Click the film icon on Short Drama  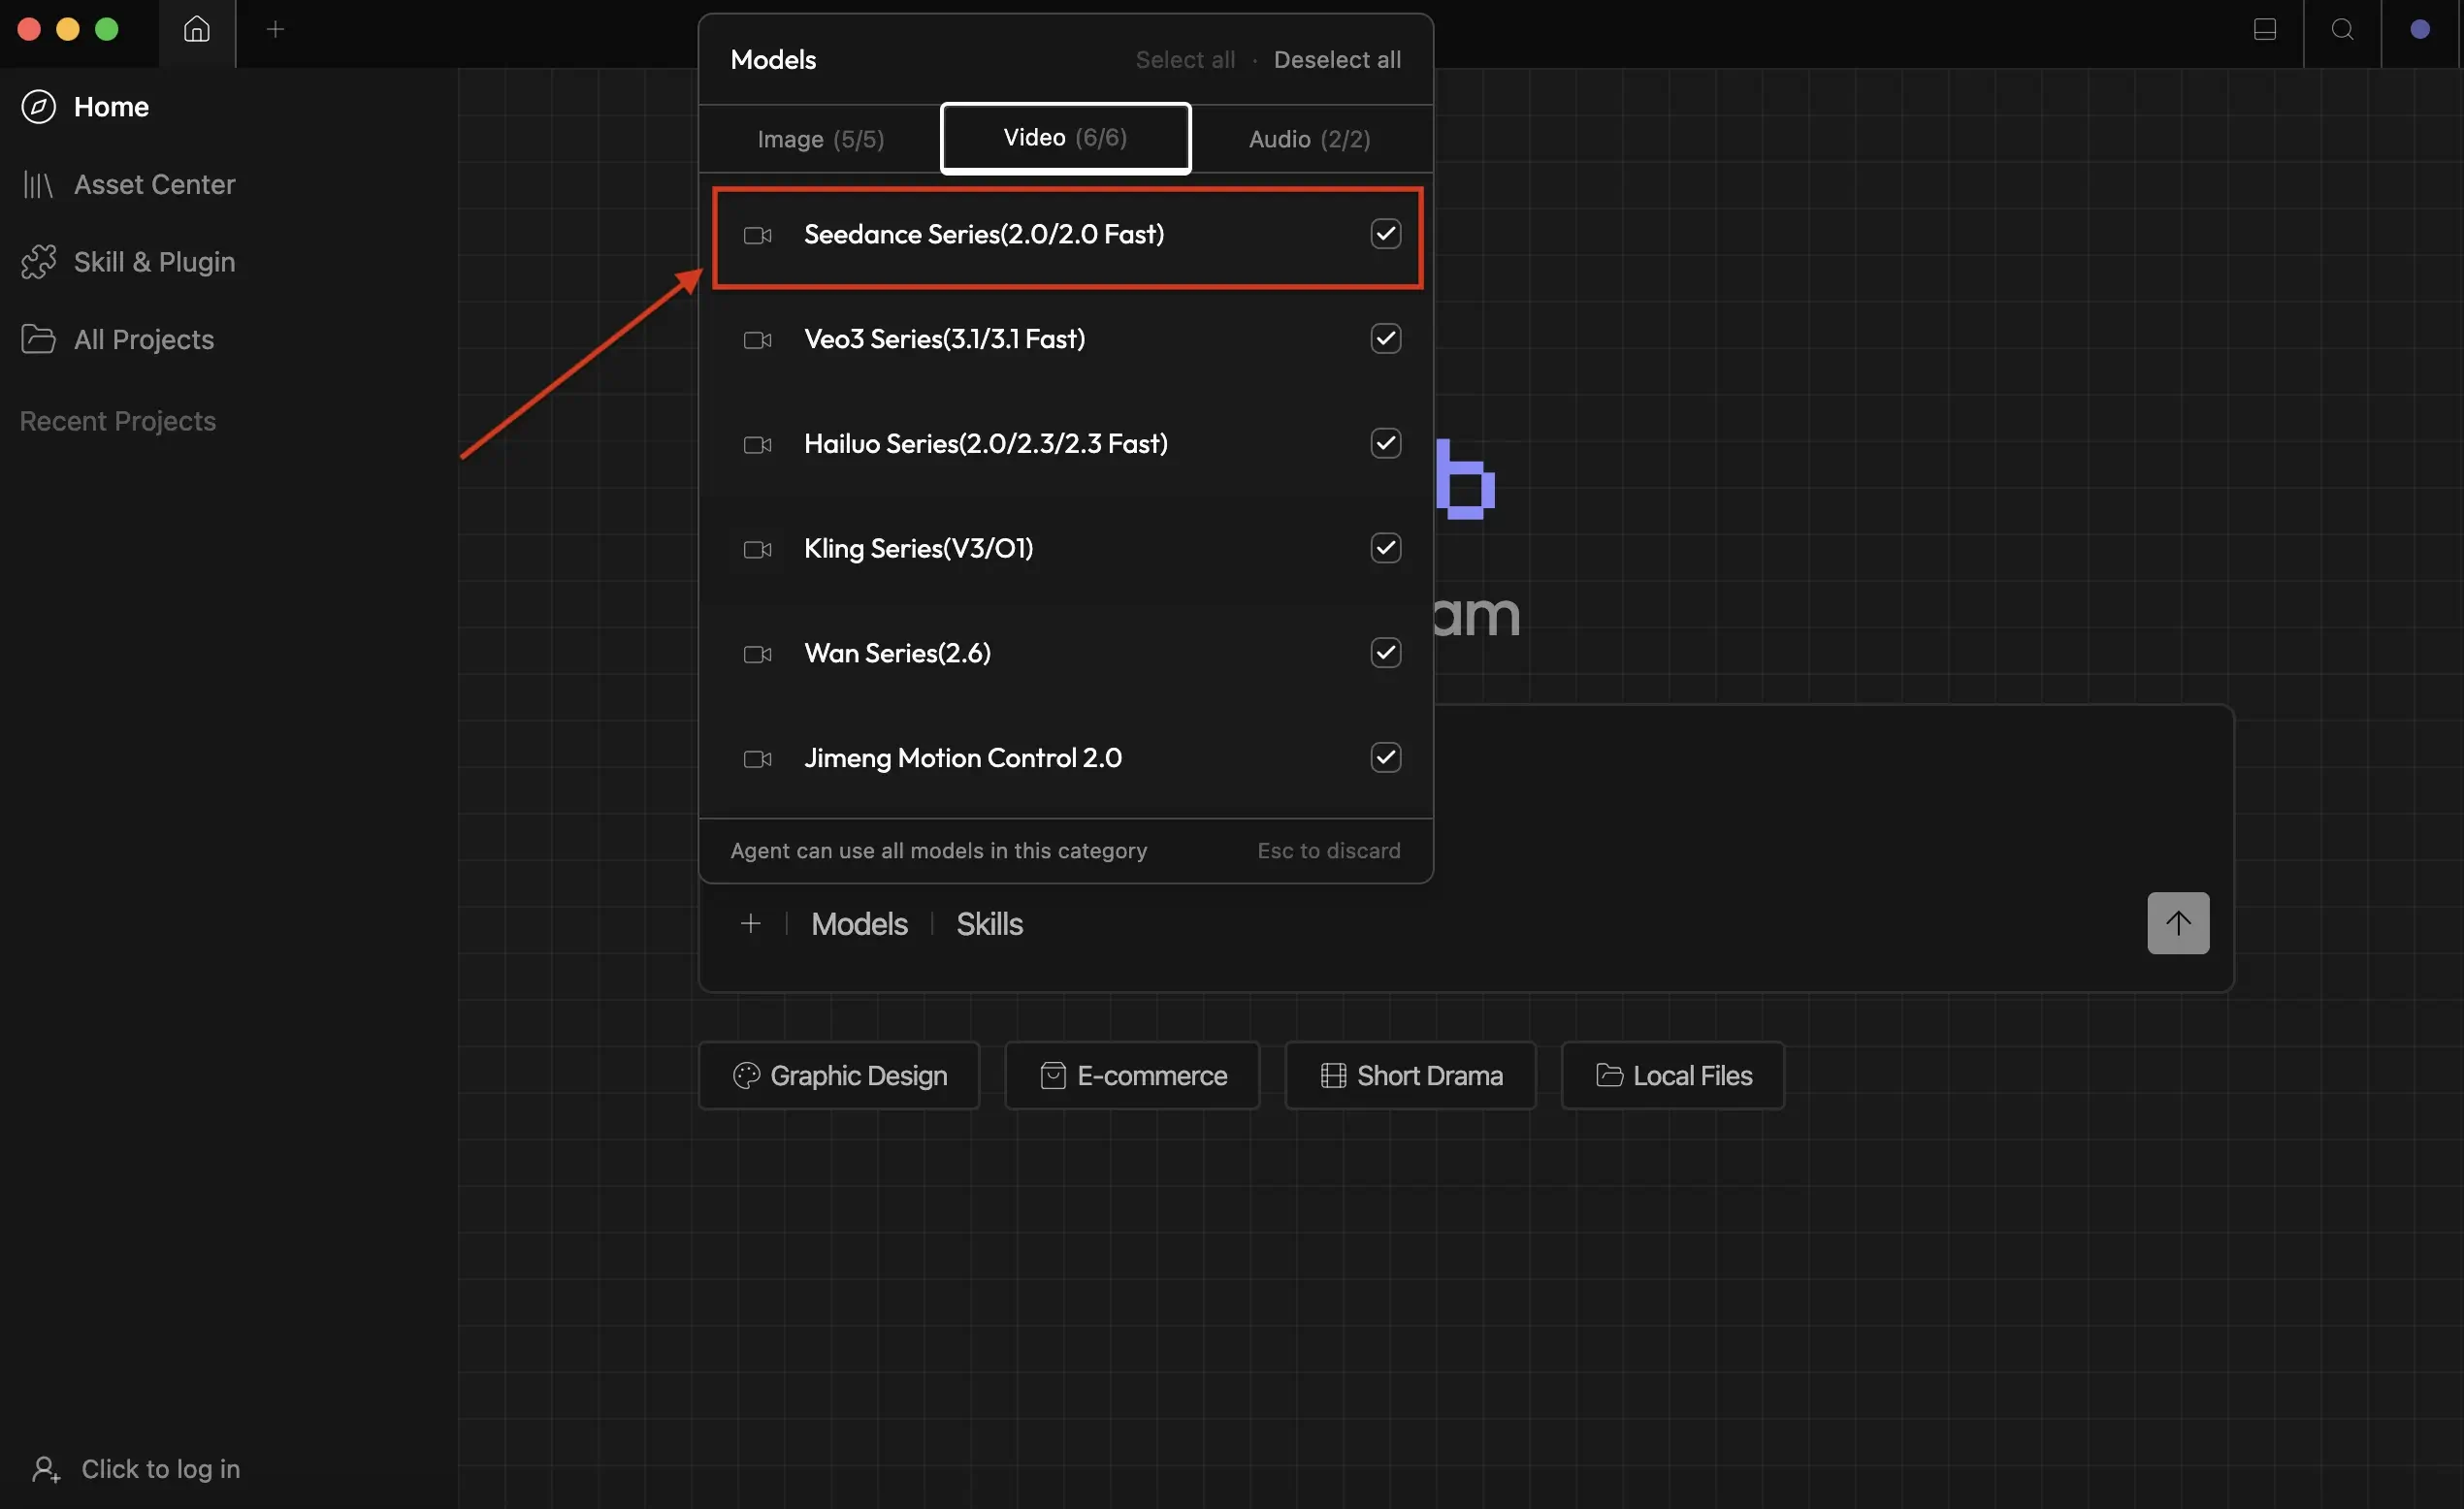(1333, 1075)
